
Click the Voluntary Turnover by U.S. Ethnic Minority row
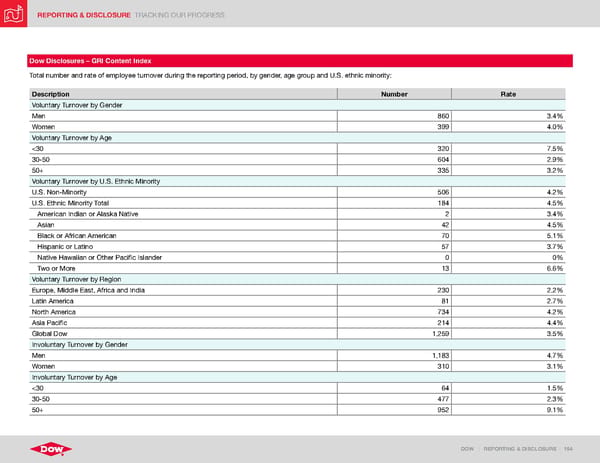(297, 181)
